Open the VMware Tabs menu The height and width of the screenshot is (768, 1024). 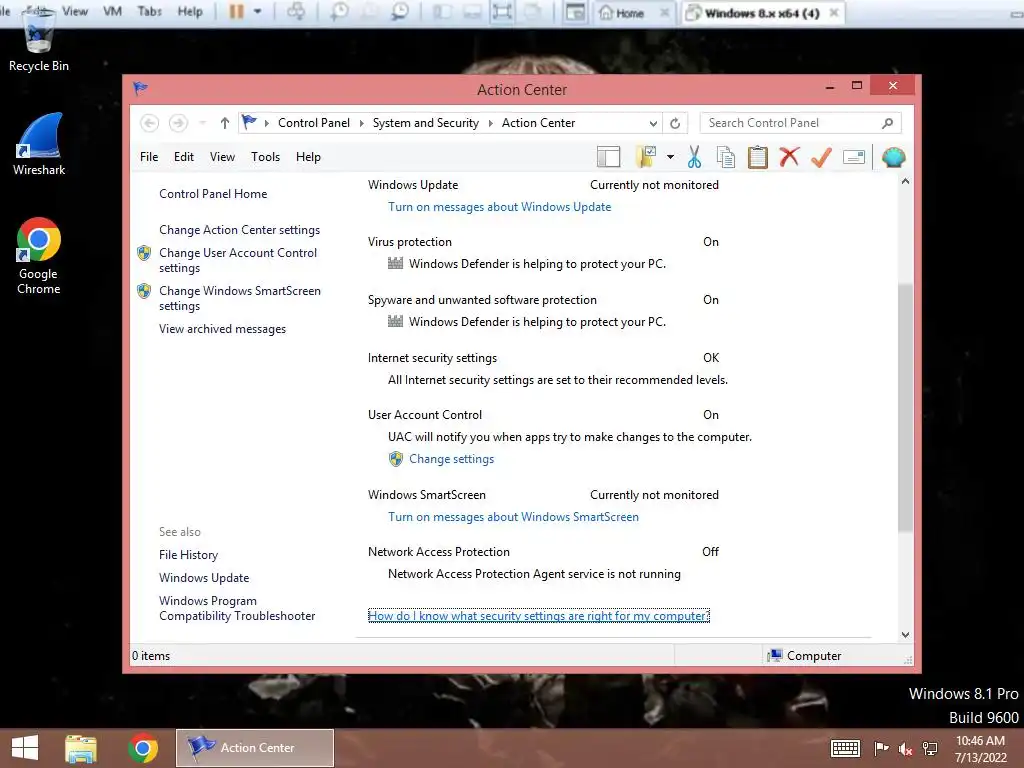(x=150, y=11)
